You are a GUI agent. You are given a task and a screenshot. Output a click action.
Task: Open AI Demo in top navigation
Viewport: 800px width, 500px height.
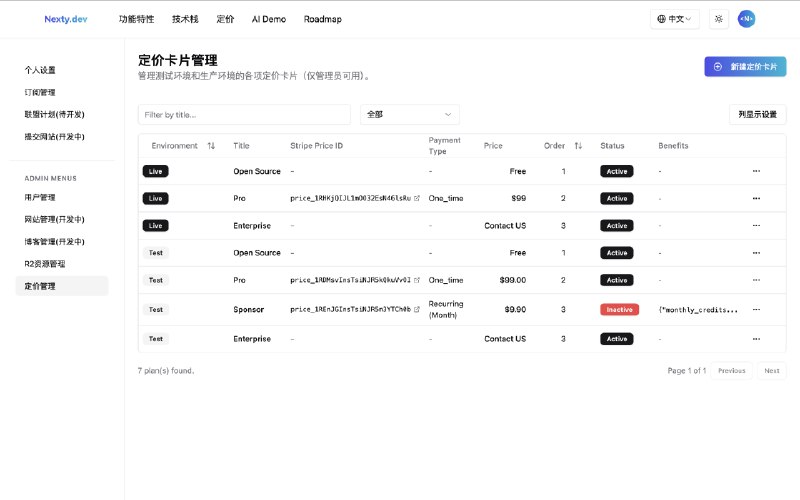269,19
